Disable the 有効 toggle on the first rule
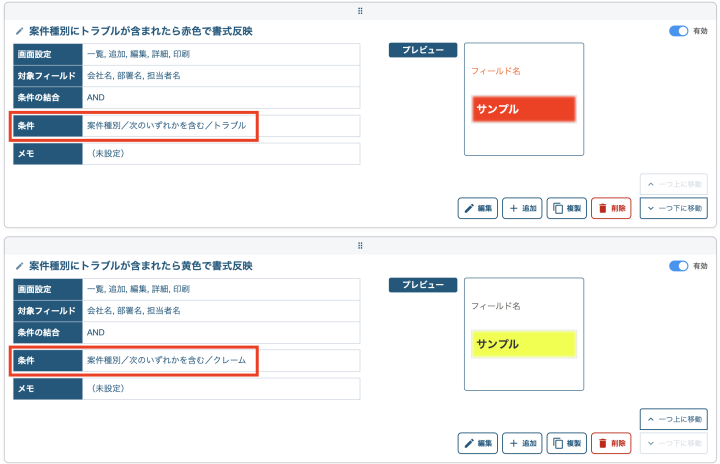Image resolution: width=720 pixels, height=464 pixels. (x=679, y=31)
